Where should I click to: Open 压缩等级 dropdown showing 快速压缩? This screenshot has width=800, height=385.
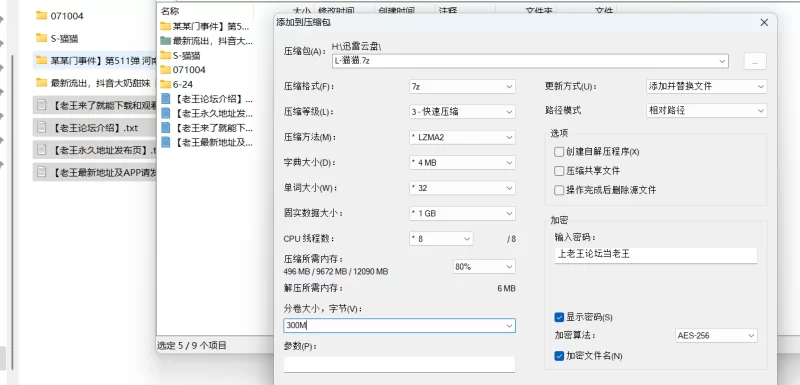tap(462, 112)
